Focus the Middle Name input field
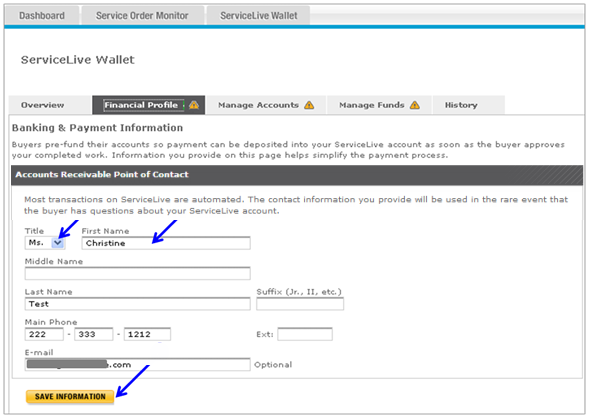Image resolution: width=593 pixels, height=419 pixels. click(138, 273)
